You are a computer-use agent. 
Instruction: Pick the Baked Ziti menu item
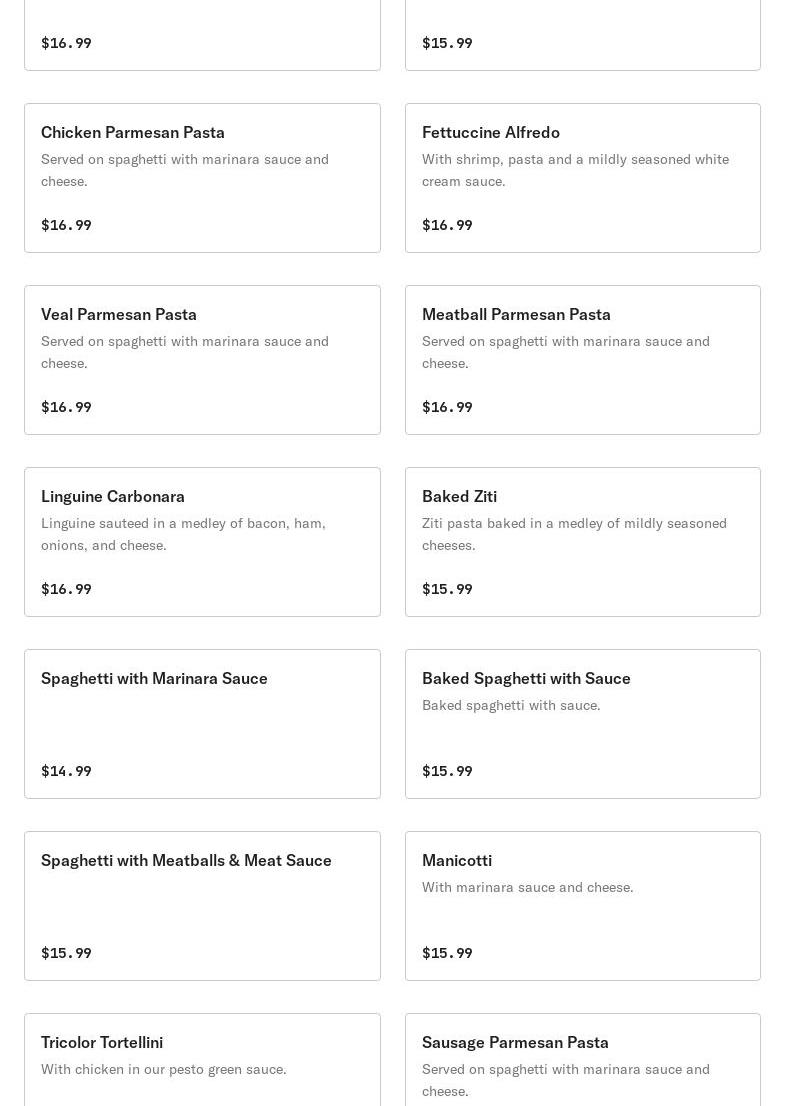(459, 496)
